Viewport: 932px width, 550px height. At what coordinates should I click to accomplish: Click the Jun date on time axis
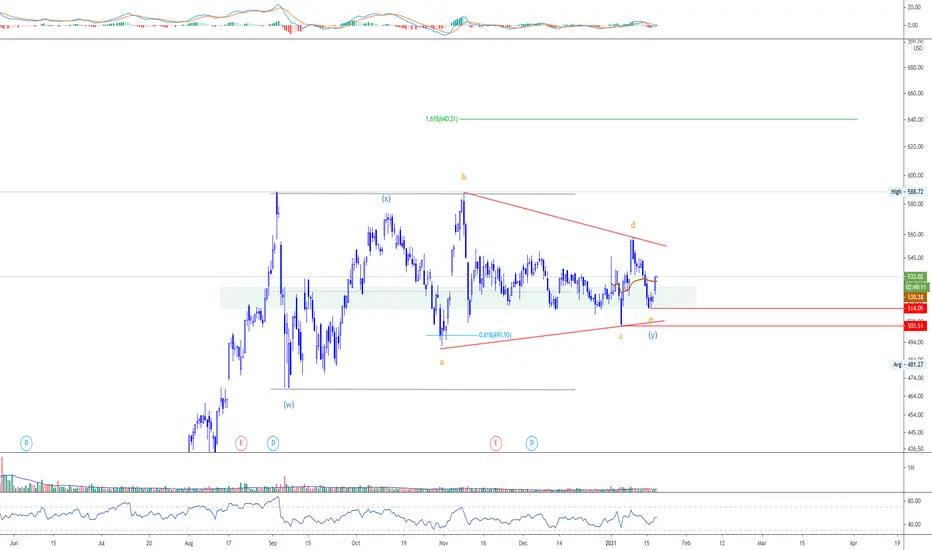(x=14, y=543)
